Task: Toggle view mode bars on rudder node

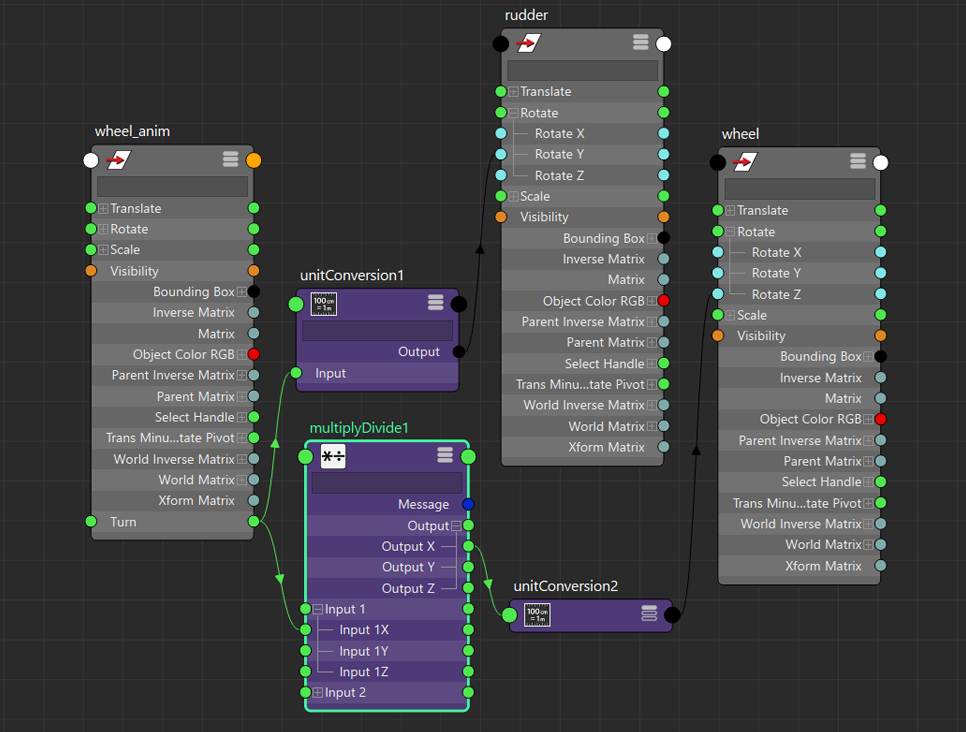Action: click(x=640, y=43)
